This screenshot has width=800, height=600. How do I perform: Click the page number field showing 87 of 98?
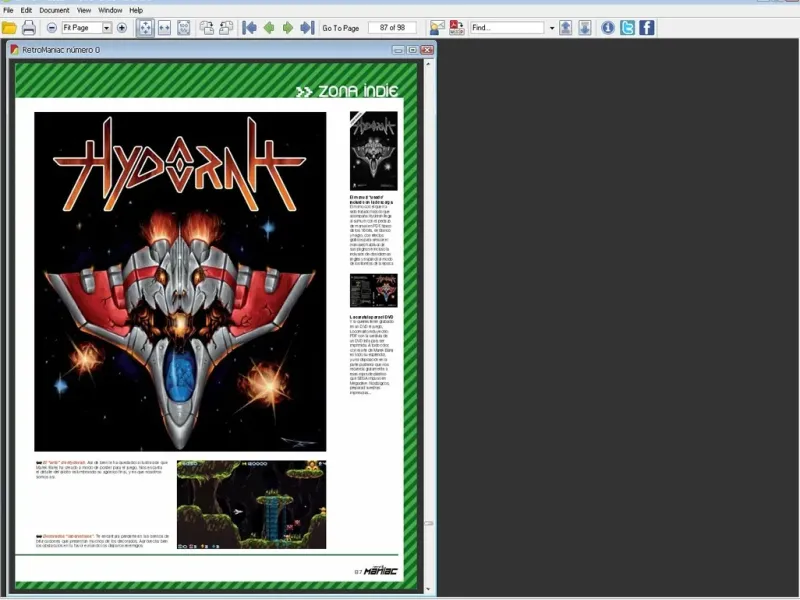(392, 28)
